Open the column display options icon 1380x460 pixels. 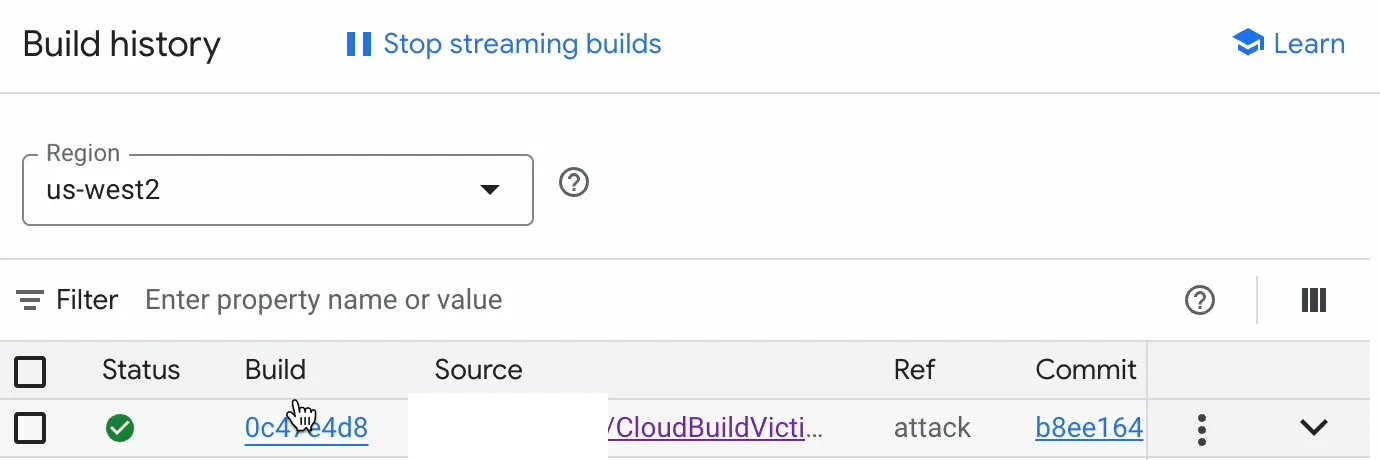point(1313,300)
